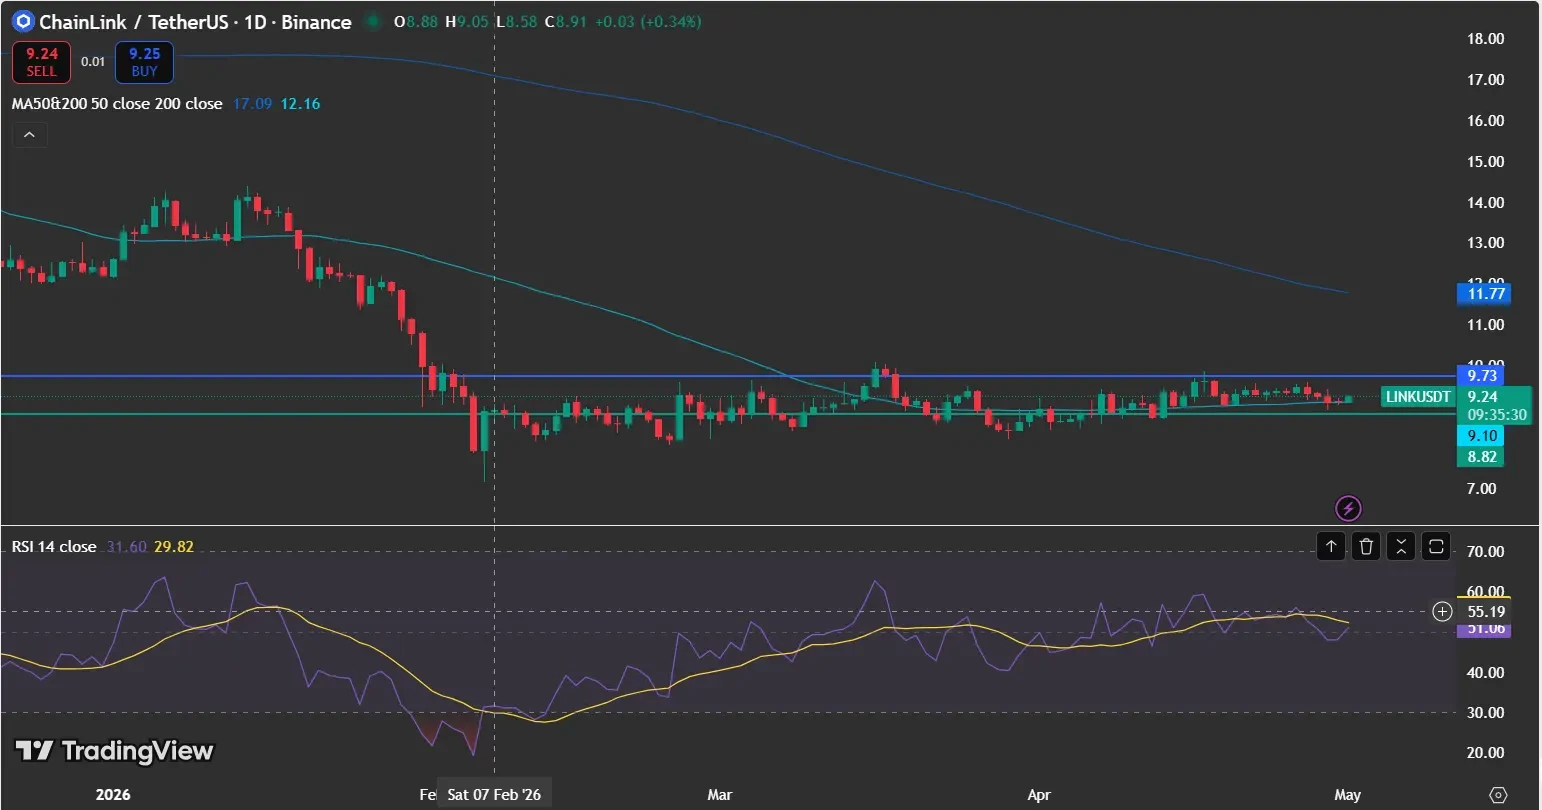Maximize the RSI pane
1542x810 pixels.
tap(1436, 546)
